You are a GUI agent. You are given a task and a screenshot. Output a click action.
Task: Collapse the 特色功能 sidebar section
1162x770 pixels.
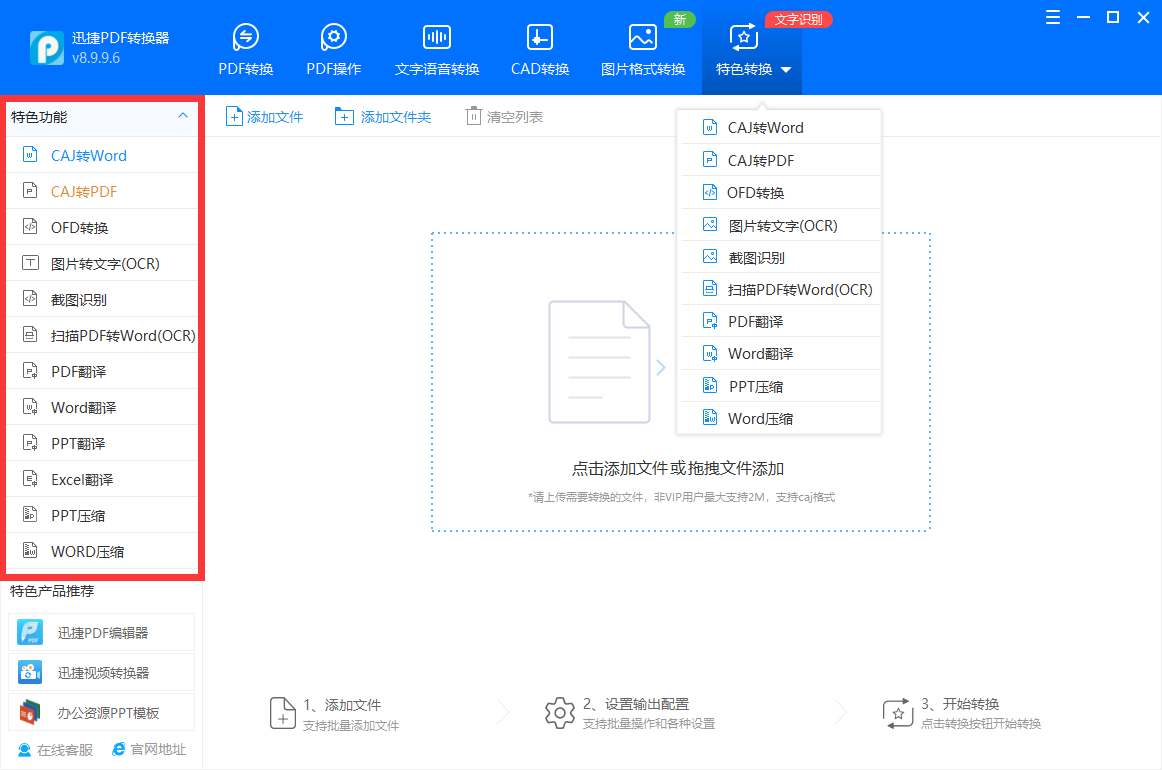(x=183, y=116)
